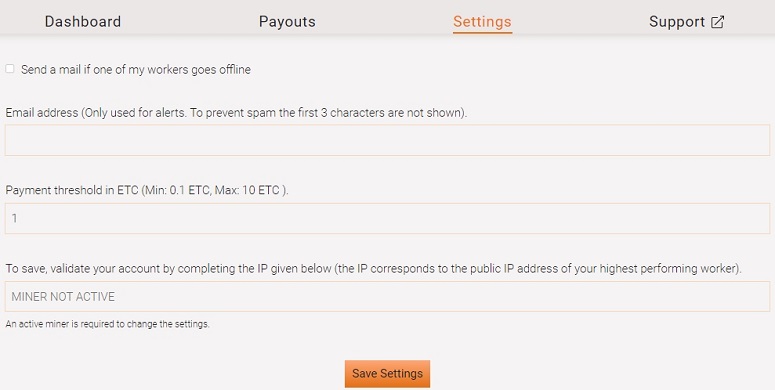
Task: Focus the Email address input field
Action: [x=388, y=140]
